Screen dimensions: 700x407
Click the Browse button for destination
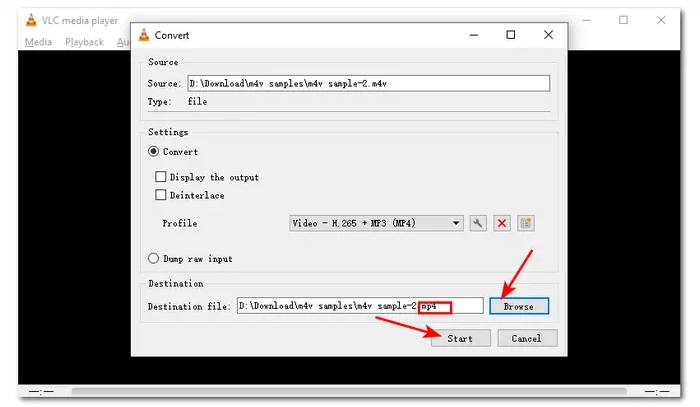coord(519,306)
